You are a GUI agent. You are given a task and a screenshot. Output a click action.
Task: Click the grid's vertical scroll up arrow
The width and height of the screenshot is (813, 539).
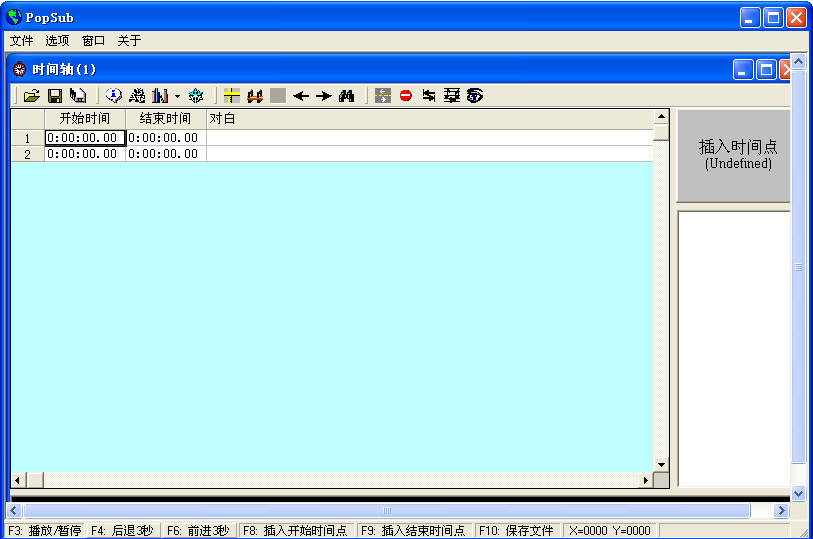[661, 117]
